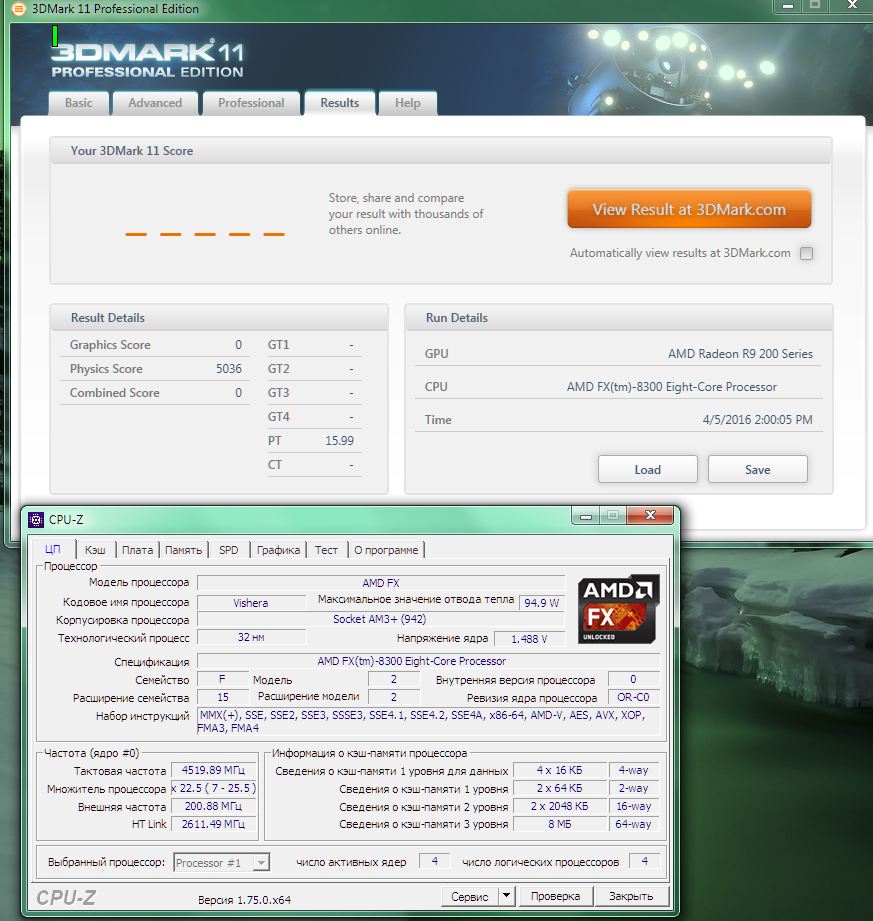Screen dimensions: 873x921
Task: Open the Графика tab
Action: 278,550
